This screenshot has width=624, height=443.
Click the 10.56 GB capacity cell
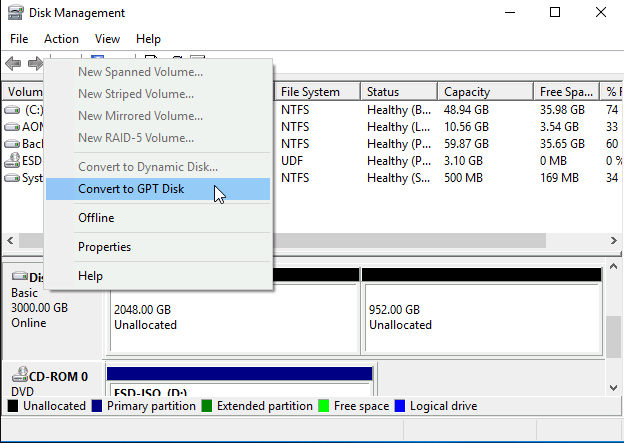click(x=466, y=127)
